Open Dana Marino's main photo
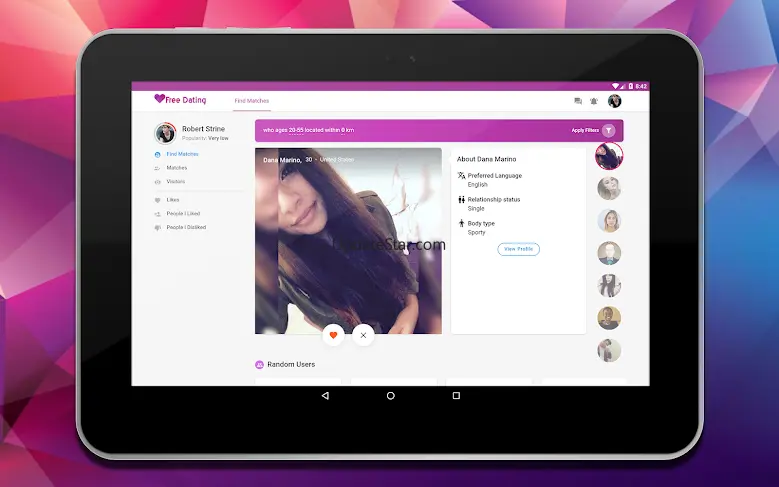The height and width of the screenshot is (487, 779). click(x=348, y=241)
